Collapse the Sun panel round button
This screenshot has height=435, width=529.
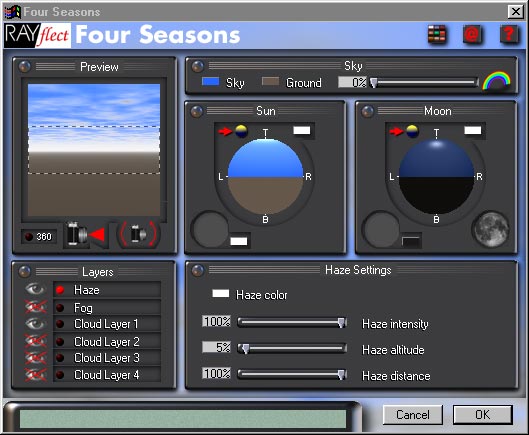point(197,111)
